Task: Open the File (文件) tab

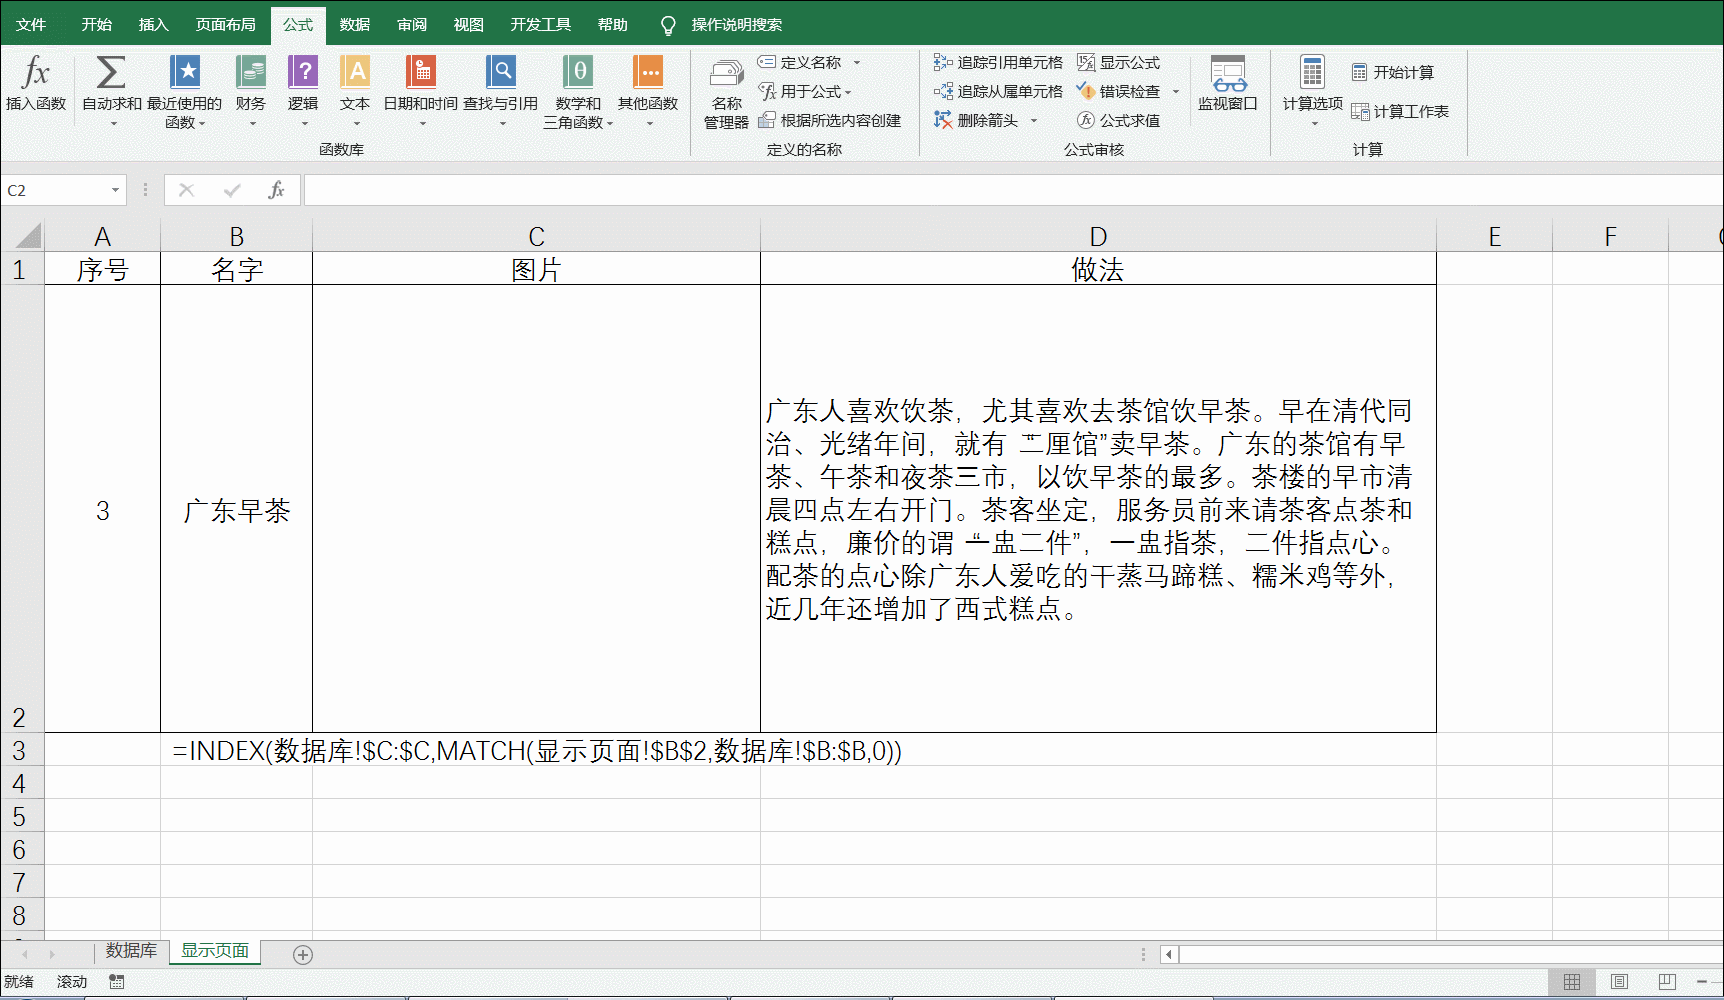Action: point(31,24)
